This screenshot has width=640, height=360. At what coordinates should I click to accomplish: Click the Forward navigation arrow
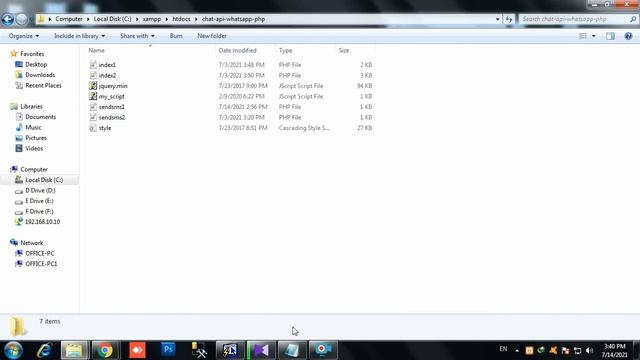pyautogui.click(x=22, y=19)
